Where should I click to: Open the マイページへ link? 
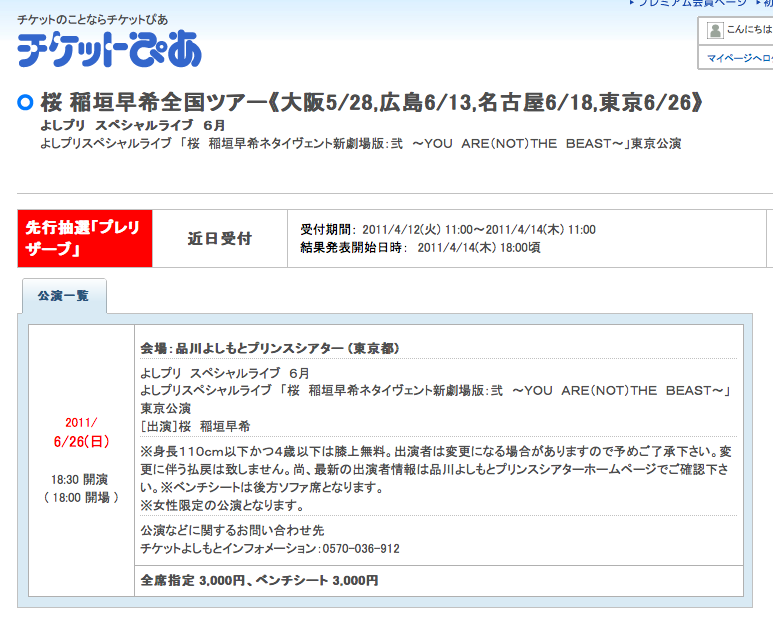click(x=739, y=58)
